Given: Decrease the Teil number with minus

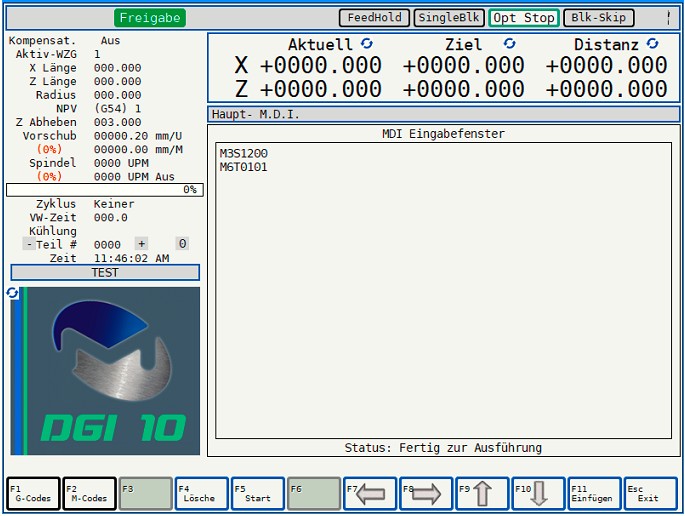Looking at the screenshot, I should coord(29,244).
